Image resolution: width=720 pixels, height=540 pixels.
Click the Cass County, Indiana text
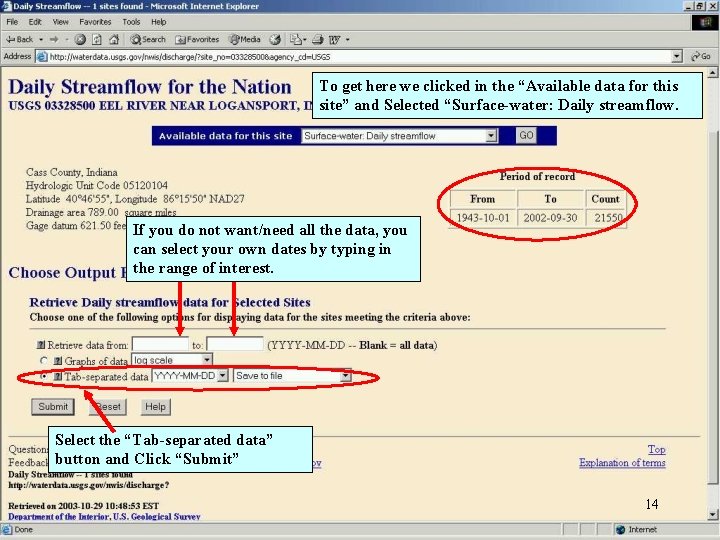tap(72, 172)
